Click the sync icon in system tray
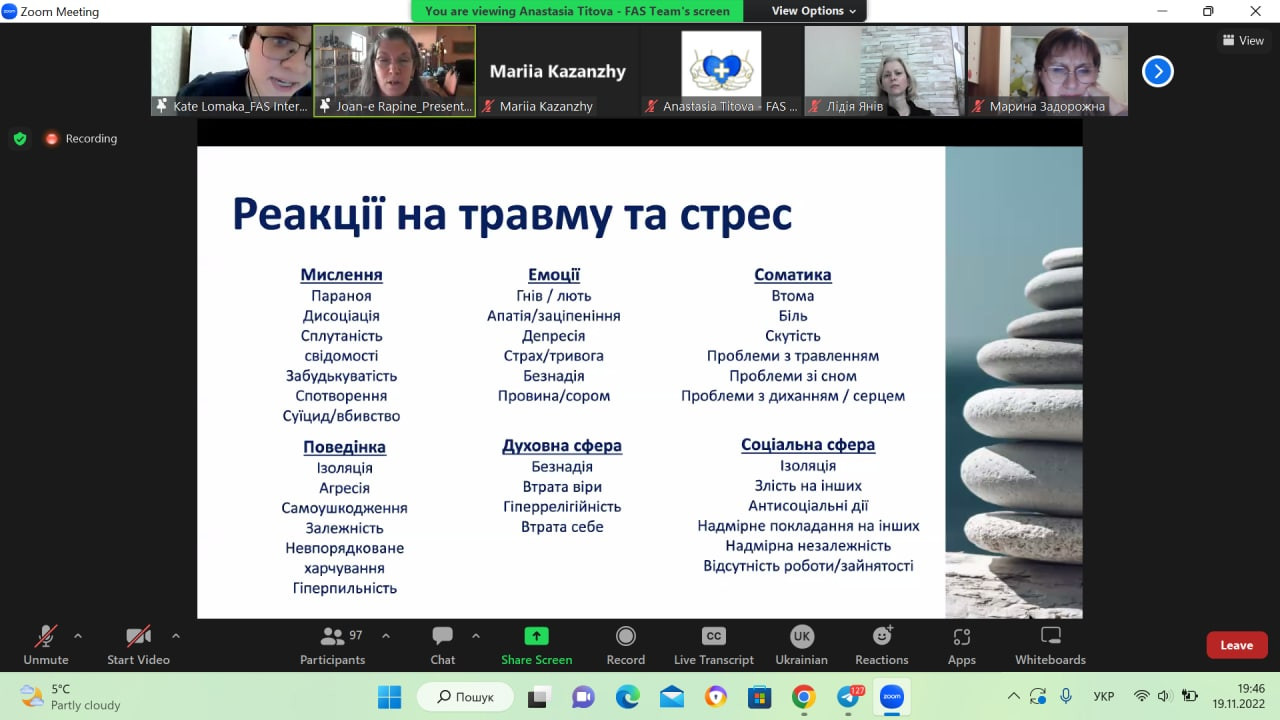 click(1039, 696)
